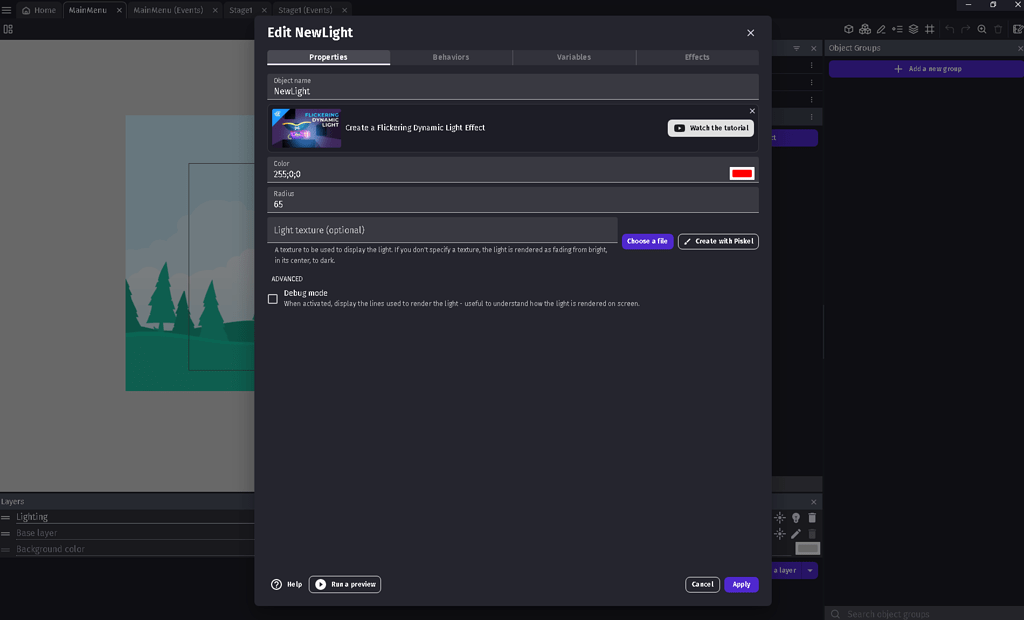Viewport: 1024px width, 620px height.
Task: Go to the Stage1 (Events) tab
Action: pos(304,9)
